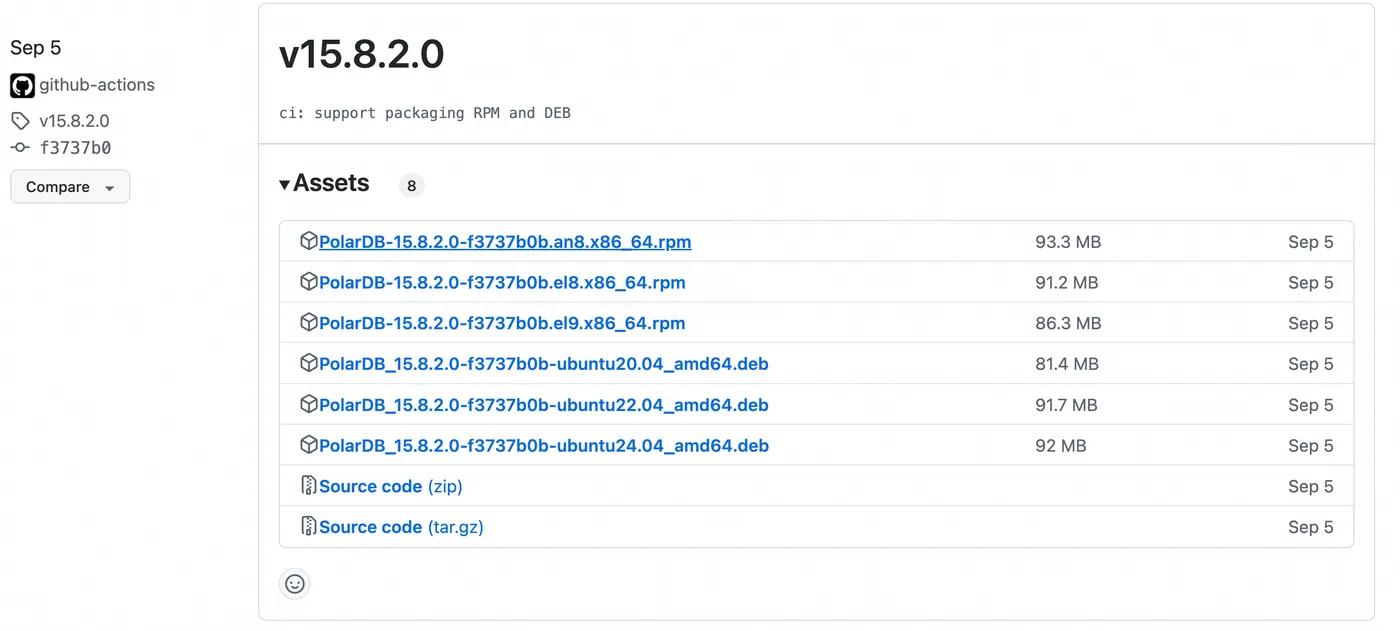Click the tag icon beside v15.8.2.0
This screenshot has width=1400, height=631.
pos(20,121)
